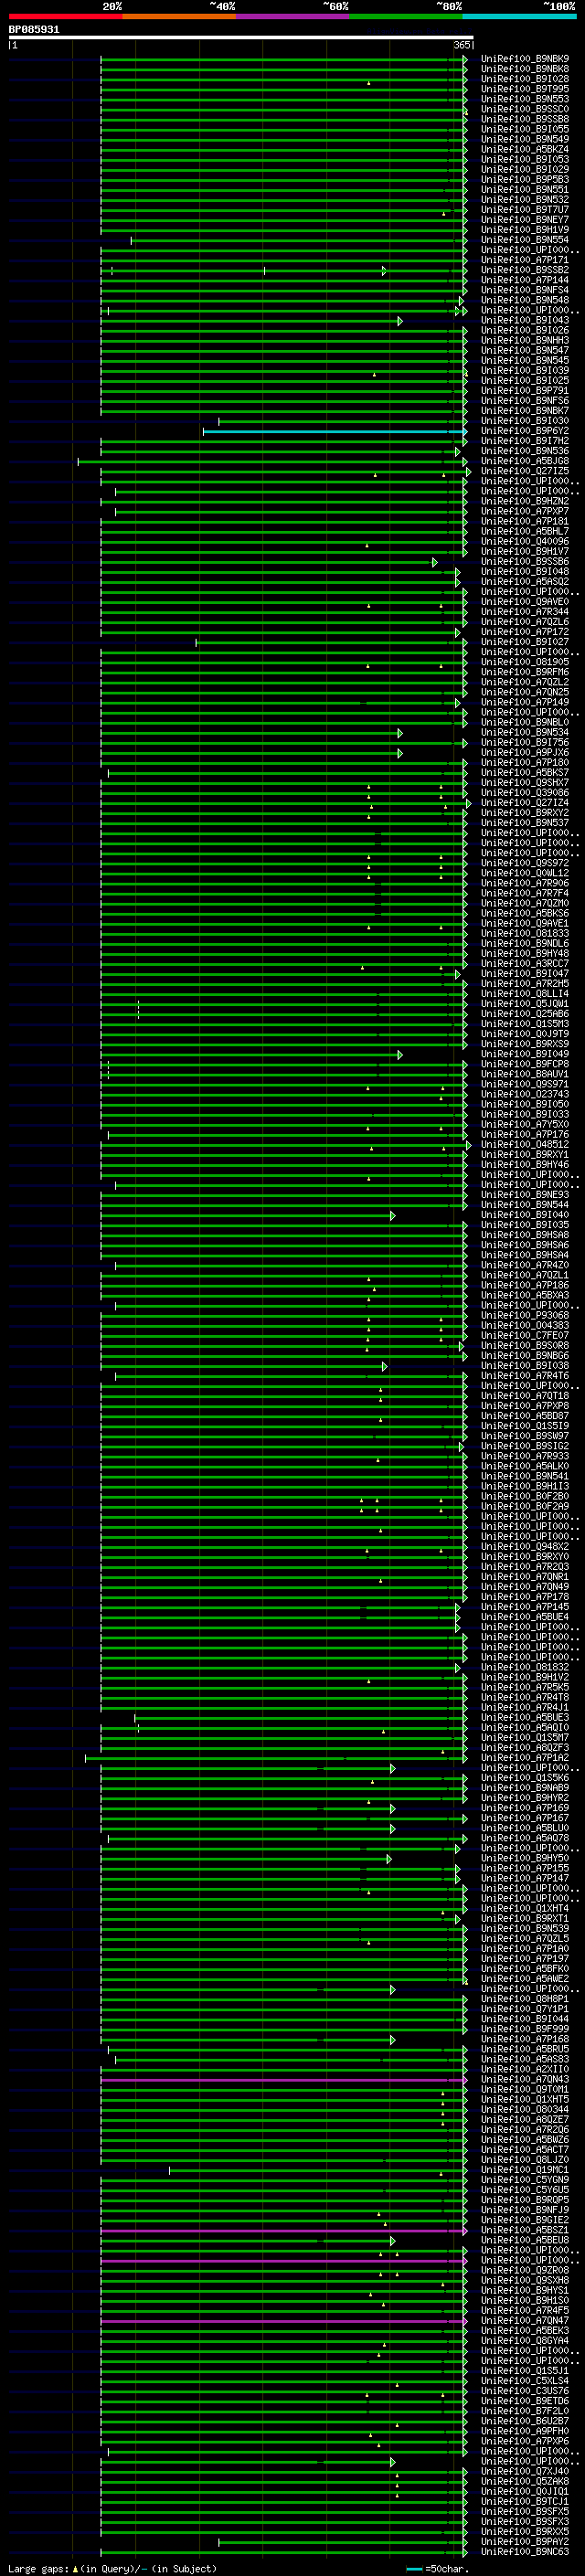Open hit UniRef100_B9GIE2
Image resolution: width=585 pixels, height=2576 pixels.
point(525,2220)
